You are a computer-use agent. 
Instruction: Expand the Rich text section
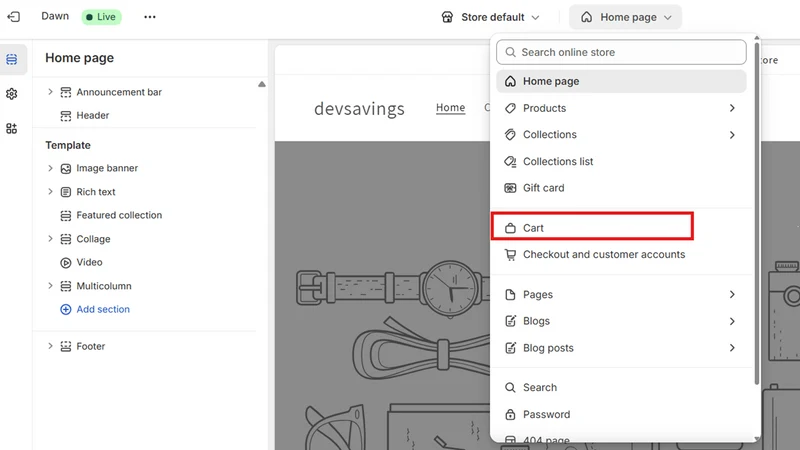click(50, 191)
